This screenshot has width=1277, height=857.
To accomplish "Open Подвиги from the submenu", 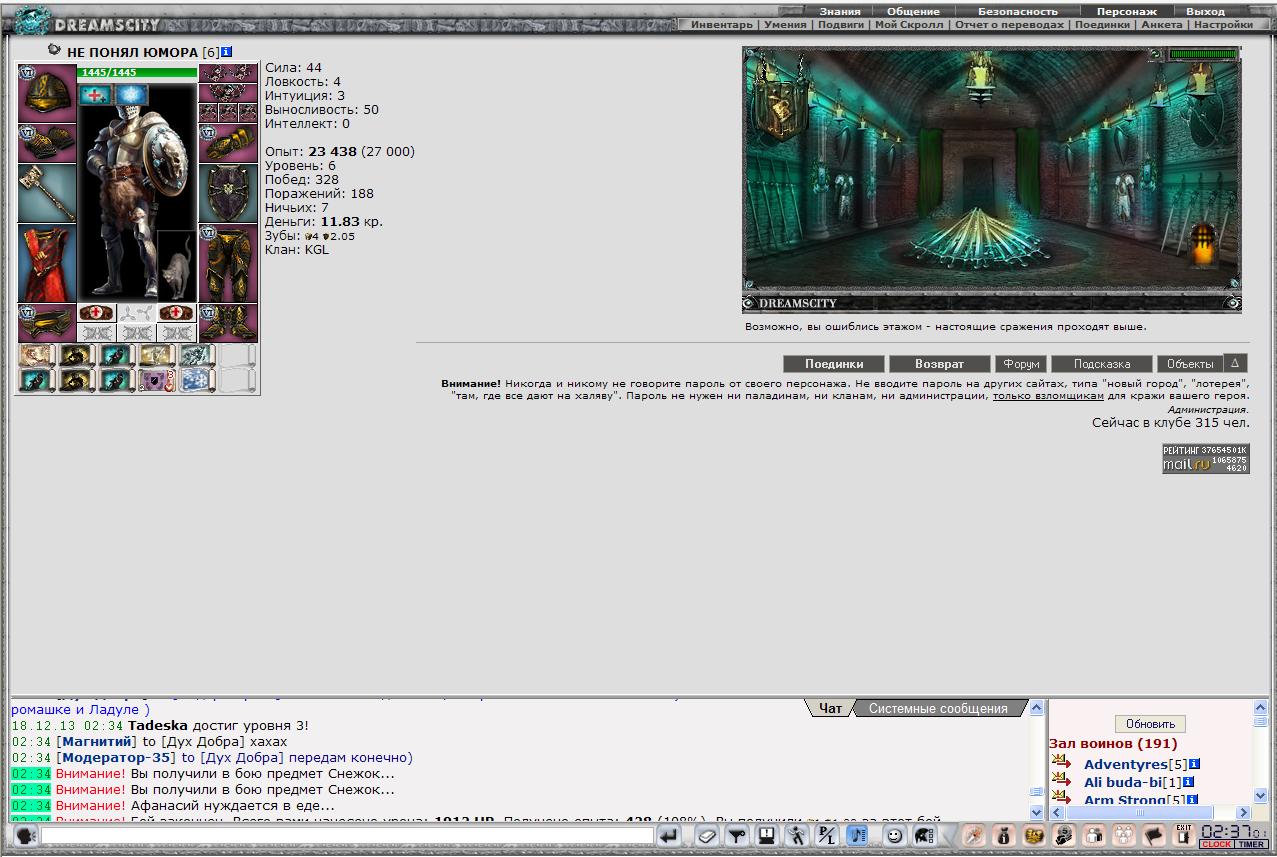I will 841,24.
